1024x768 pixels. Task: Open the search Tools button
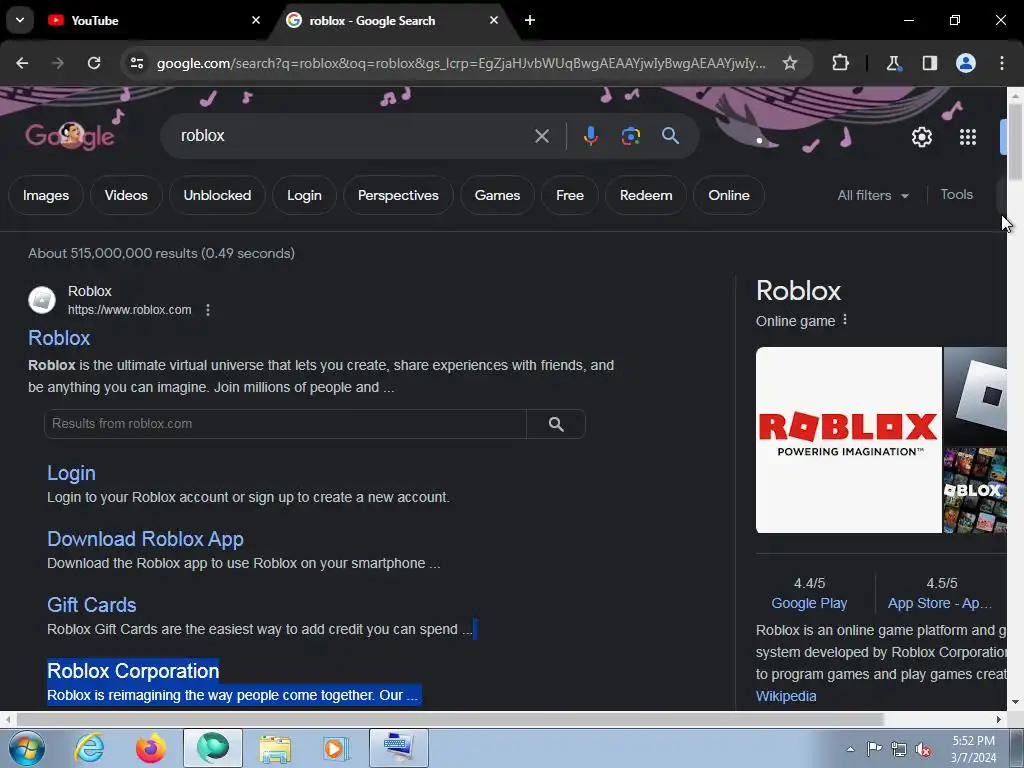click(x=956, y=195)
